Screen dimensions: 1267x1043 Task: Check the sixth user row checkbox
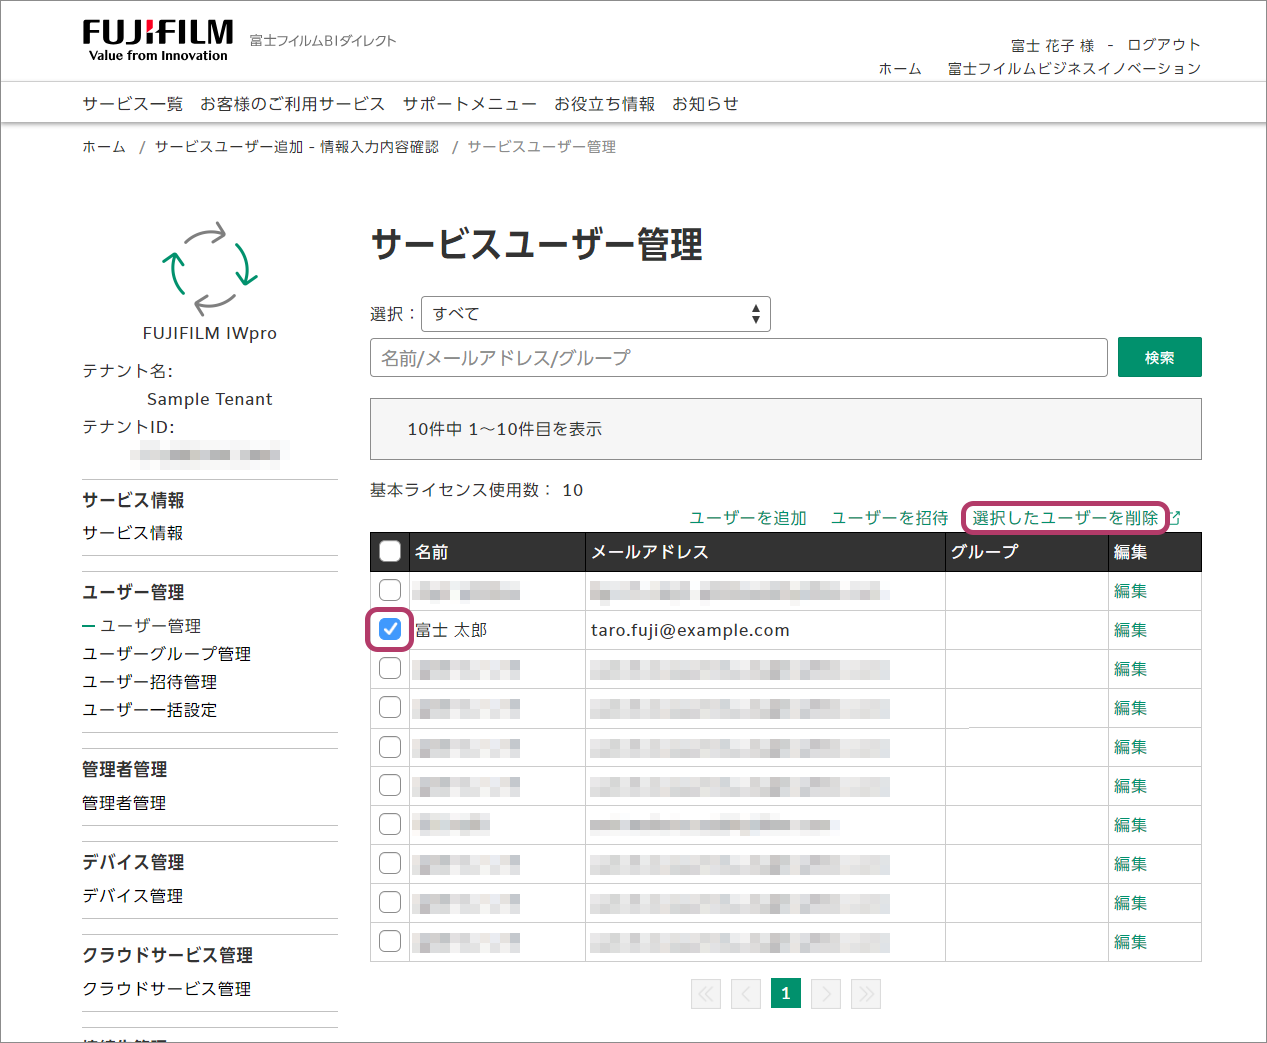(390, 785)
